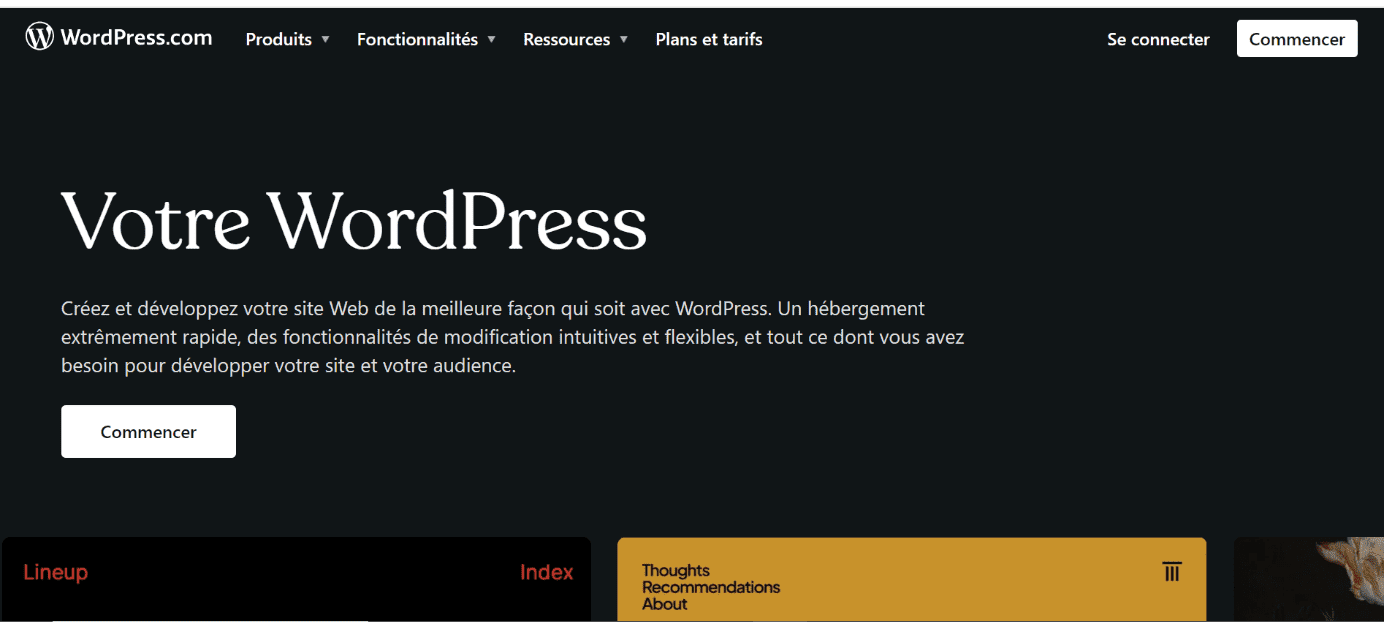
Task: Click the hero paragraph starting "Créez et développez"
Action: click(512, 337)
